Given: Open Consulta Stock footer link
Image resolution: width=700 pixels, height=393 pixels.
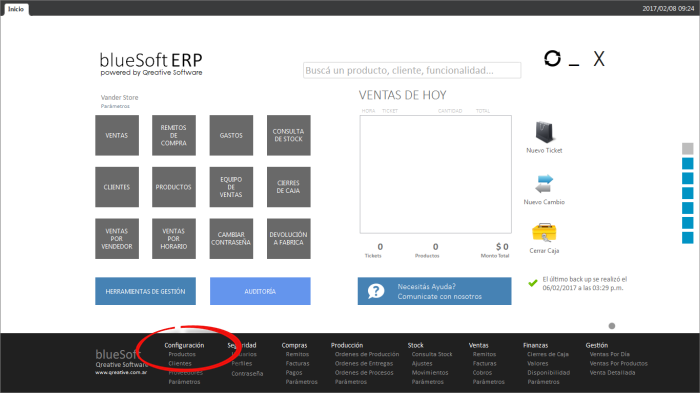Looking at the screenshot, I should pos(432,354).
